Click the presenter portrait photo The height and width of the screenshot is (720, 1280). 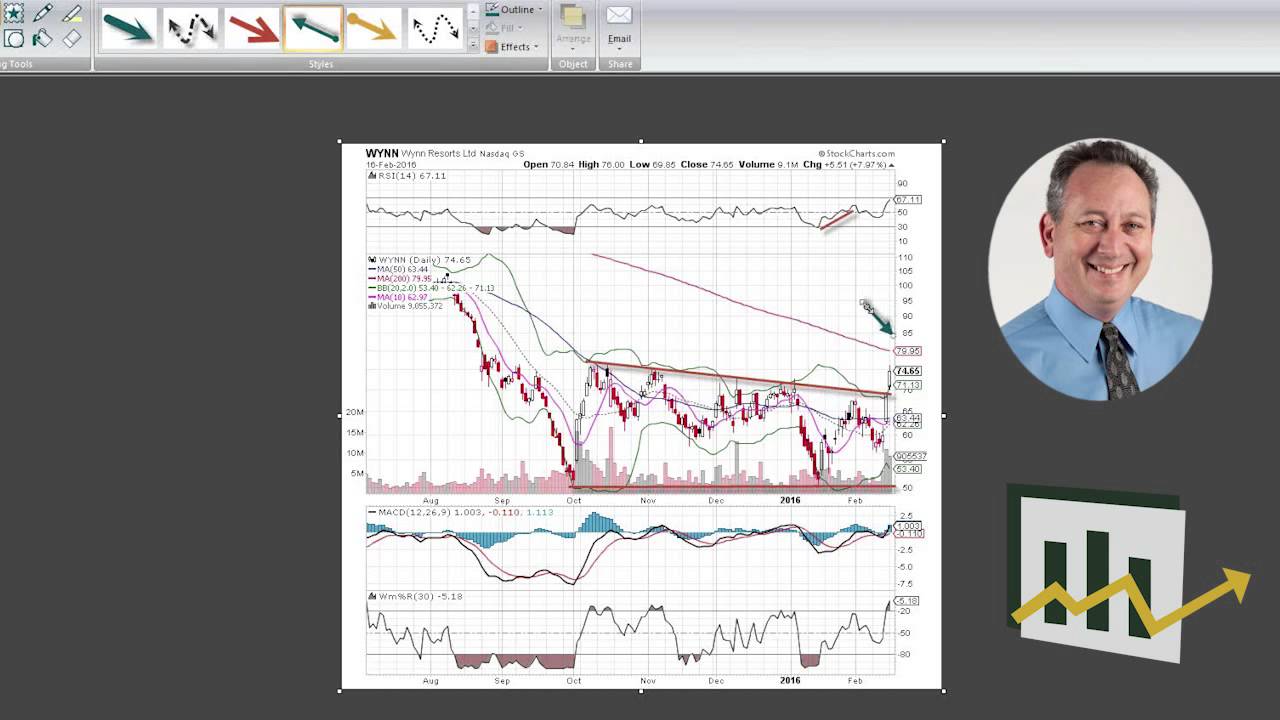[x=1100, y=270]
